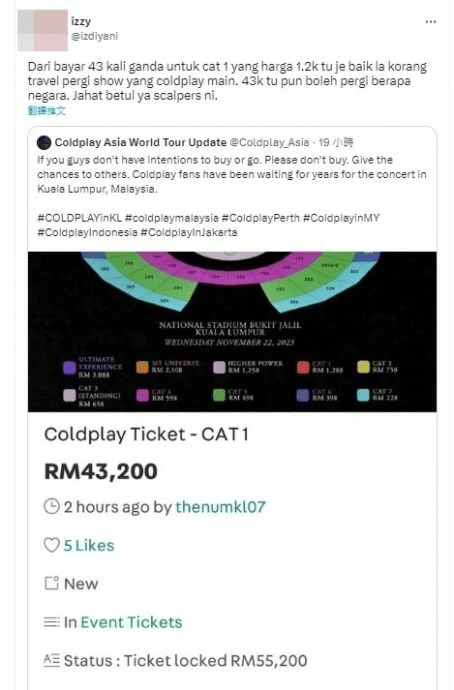Open the stadium seating map image
The height and width of the screenshot is (690, 454).
coord(232,332)
